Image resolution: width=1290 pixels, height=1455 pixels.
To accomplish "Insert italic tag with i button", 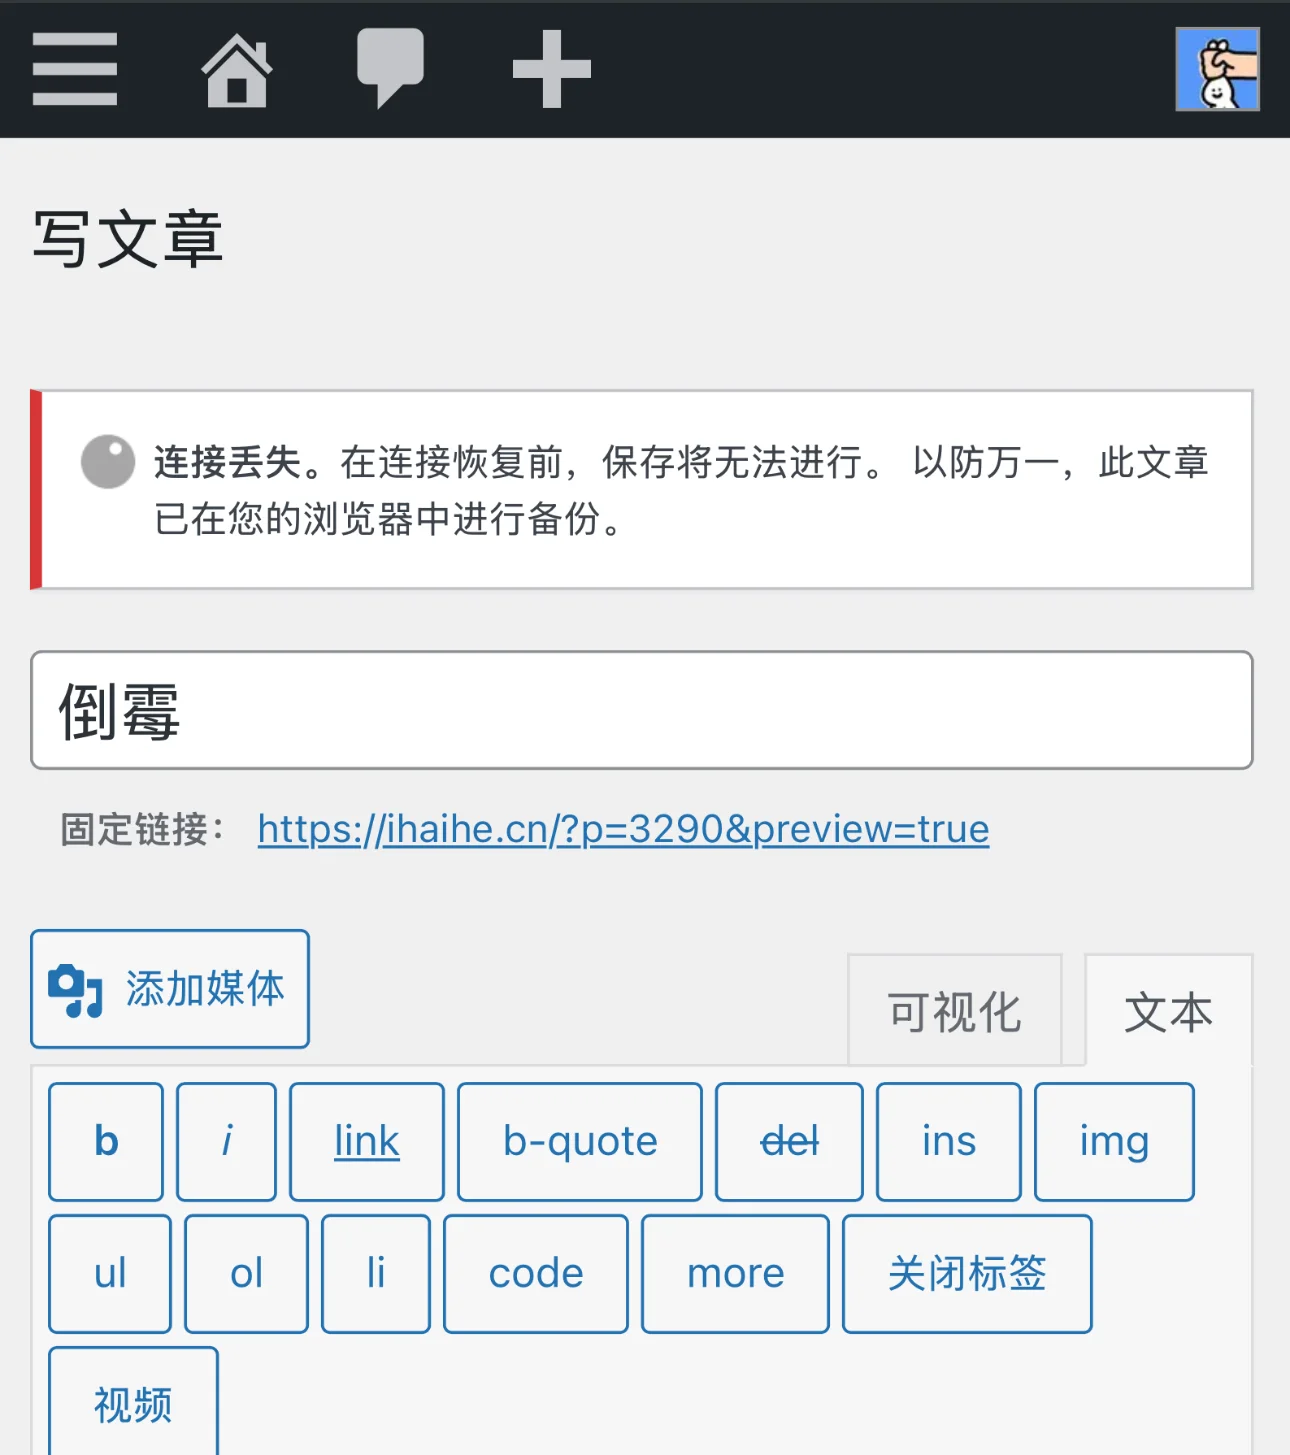I will point(227,1141).
